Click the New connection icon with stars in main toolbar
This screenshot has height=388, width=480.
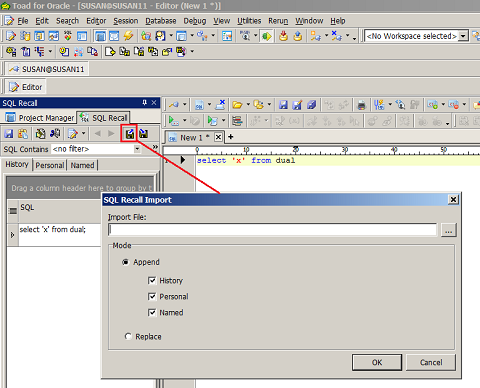(315, 36)
